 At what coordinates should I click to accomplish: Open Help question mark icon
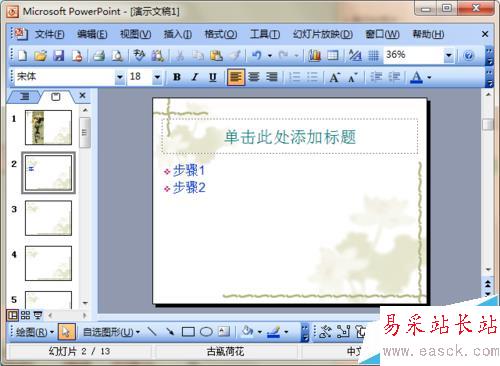468,55
